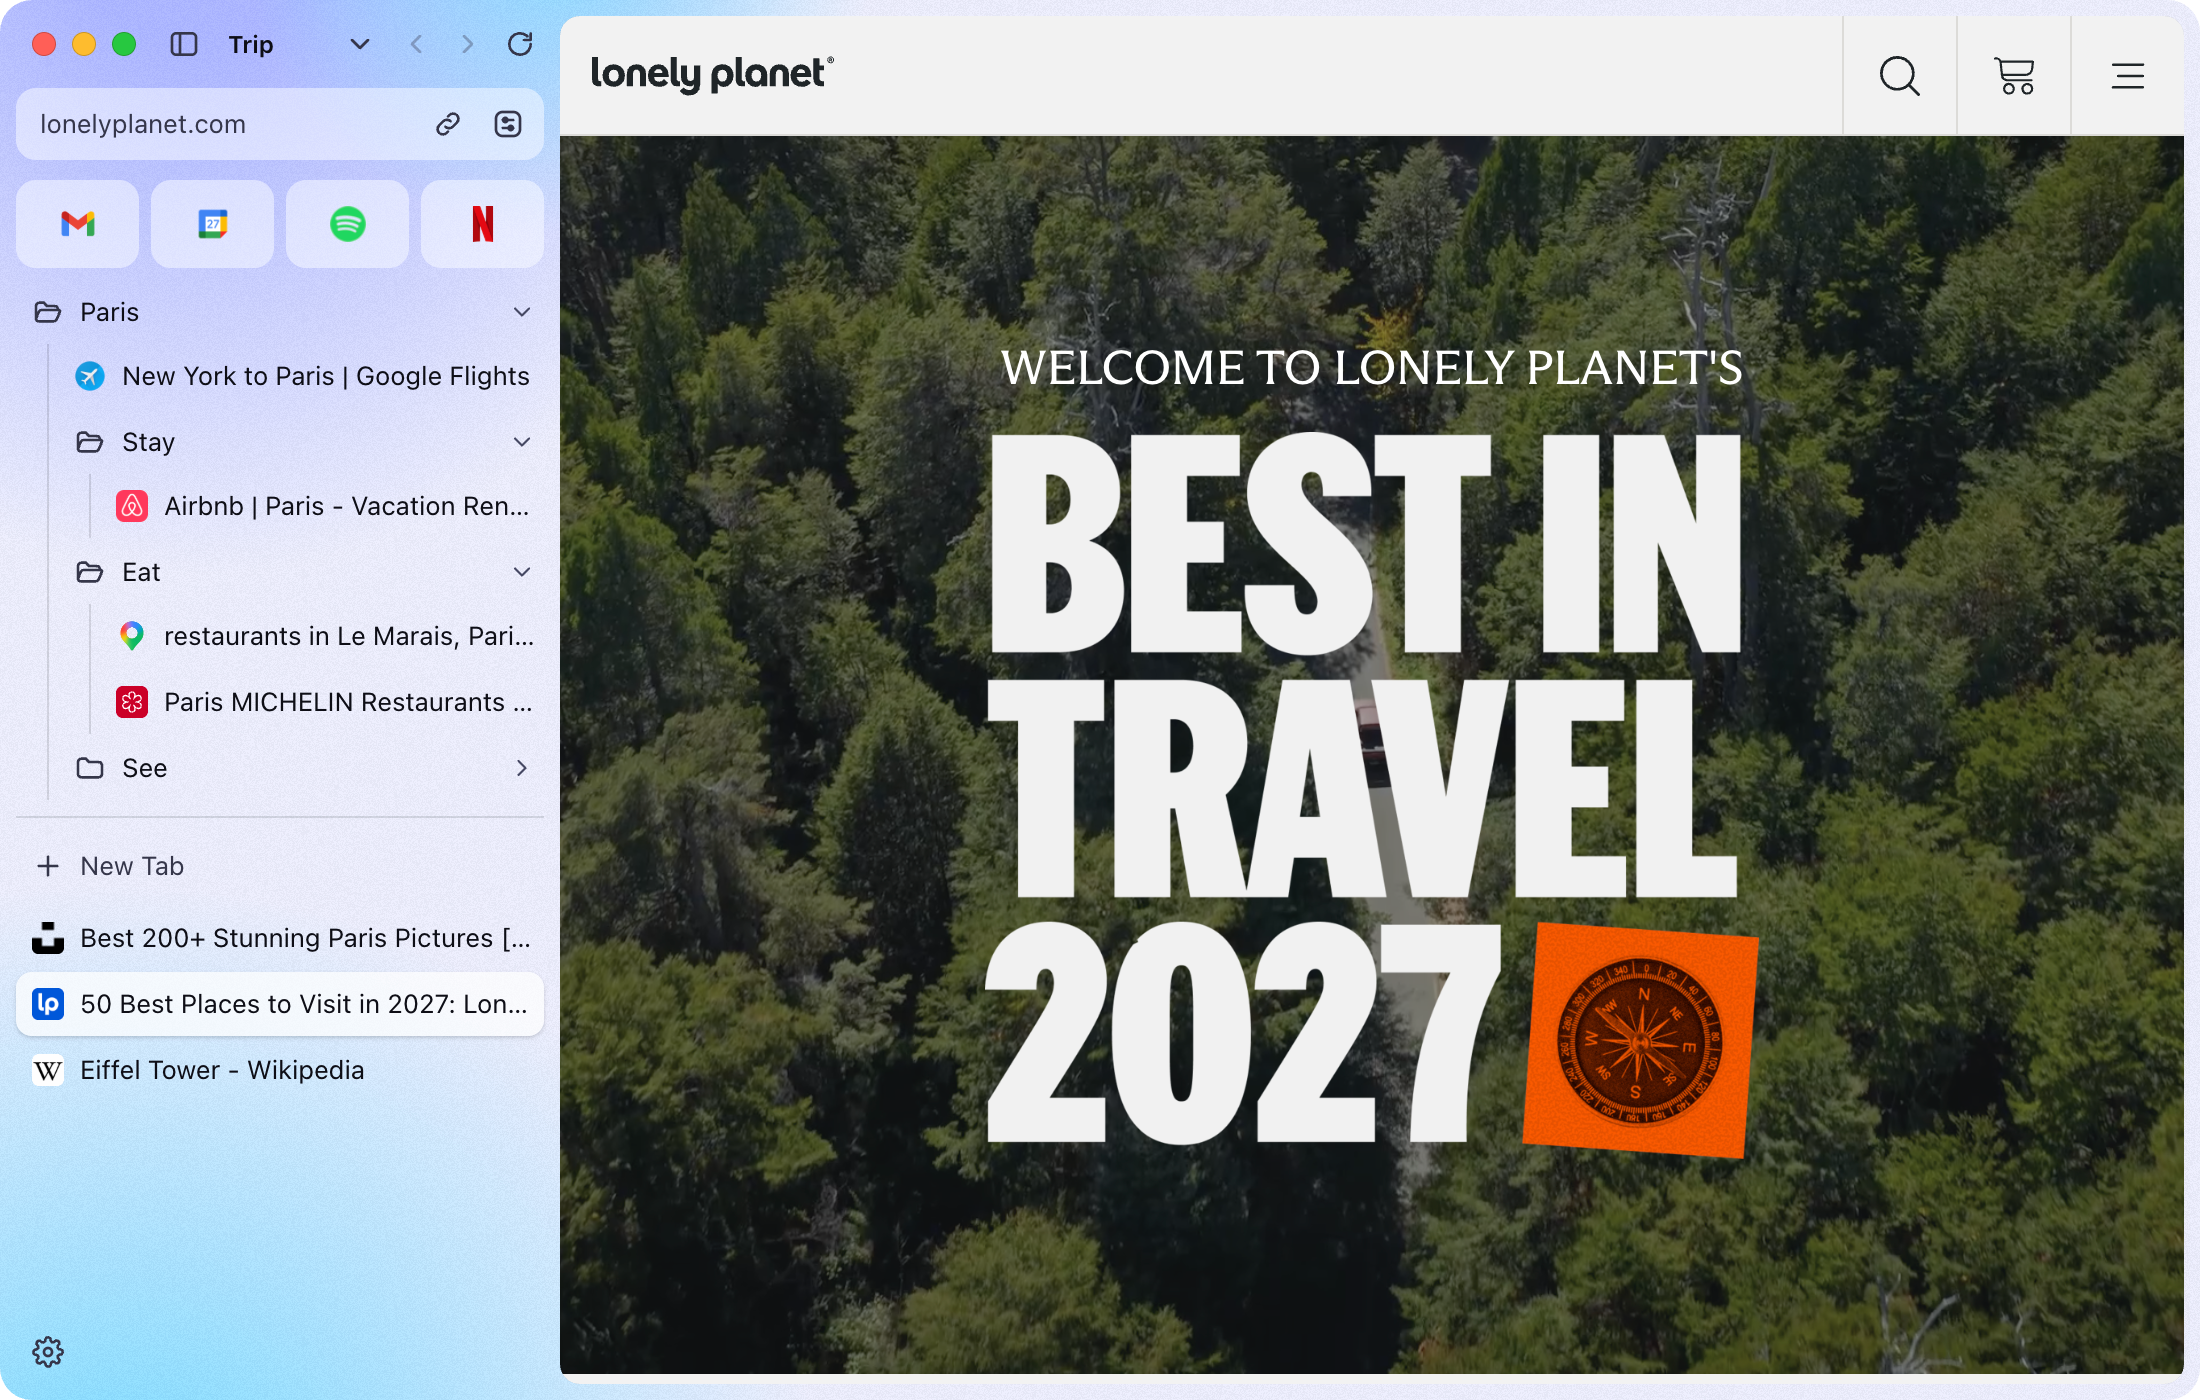The image size is (2200, 1400).
Task: Select the Paris folder label
Action: [x=110, y=312]
